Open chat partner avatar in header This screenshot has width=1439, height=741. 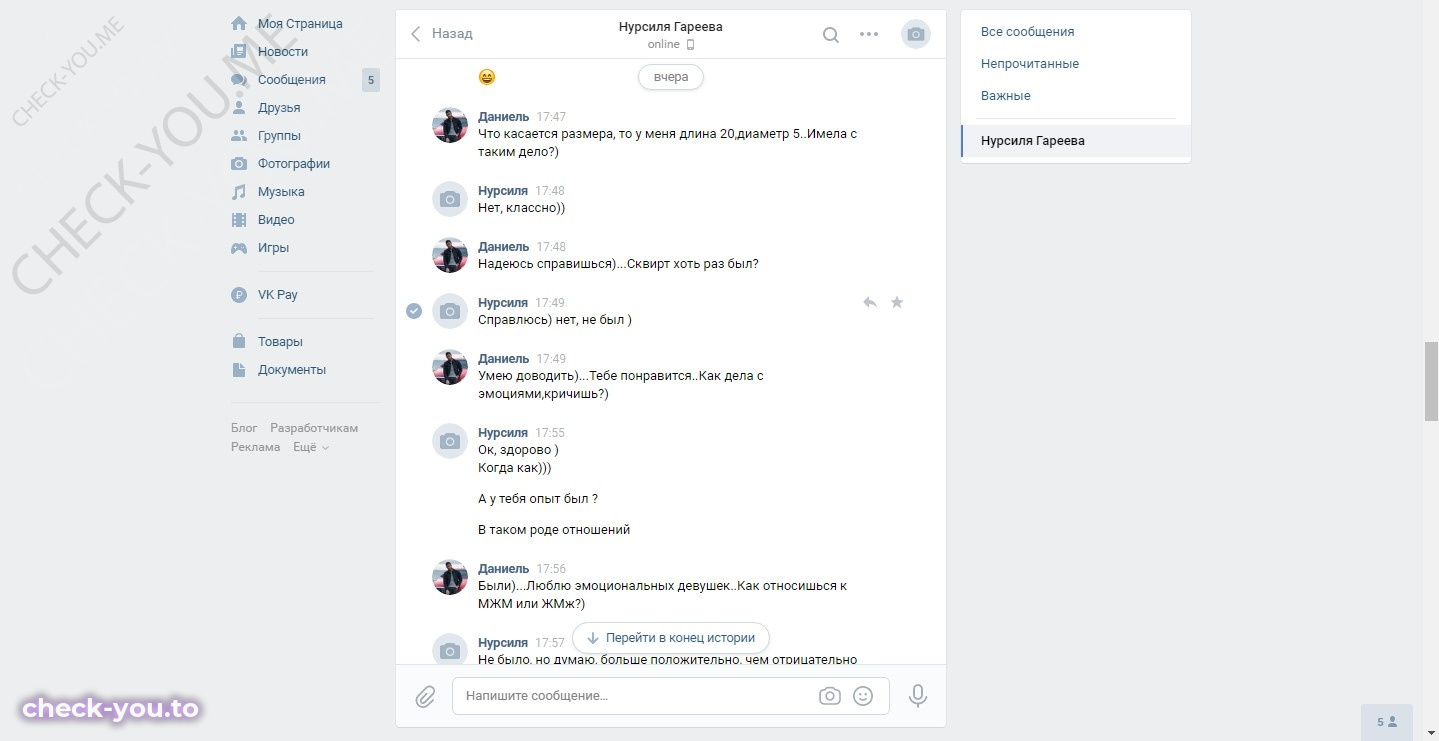916,34
